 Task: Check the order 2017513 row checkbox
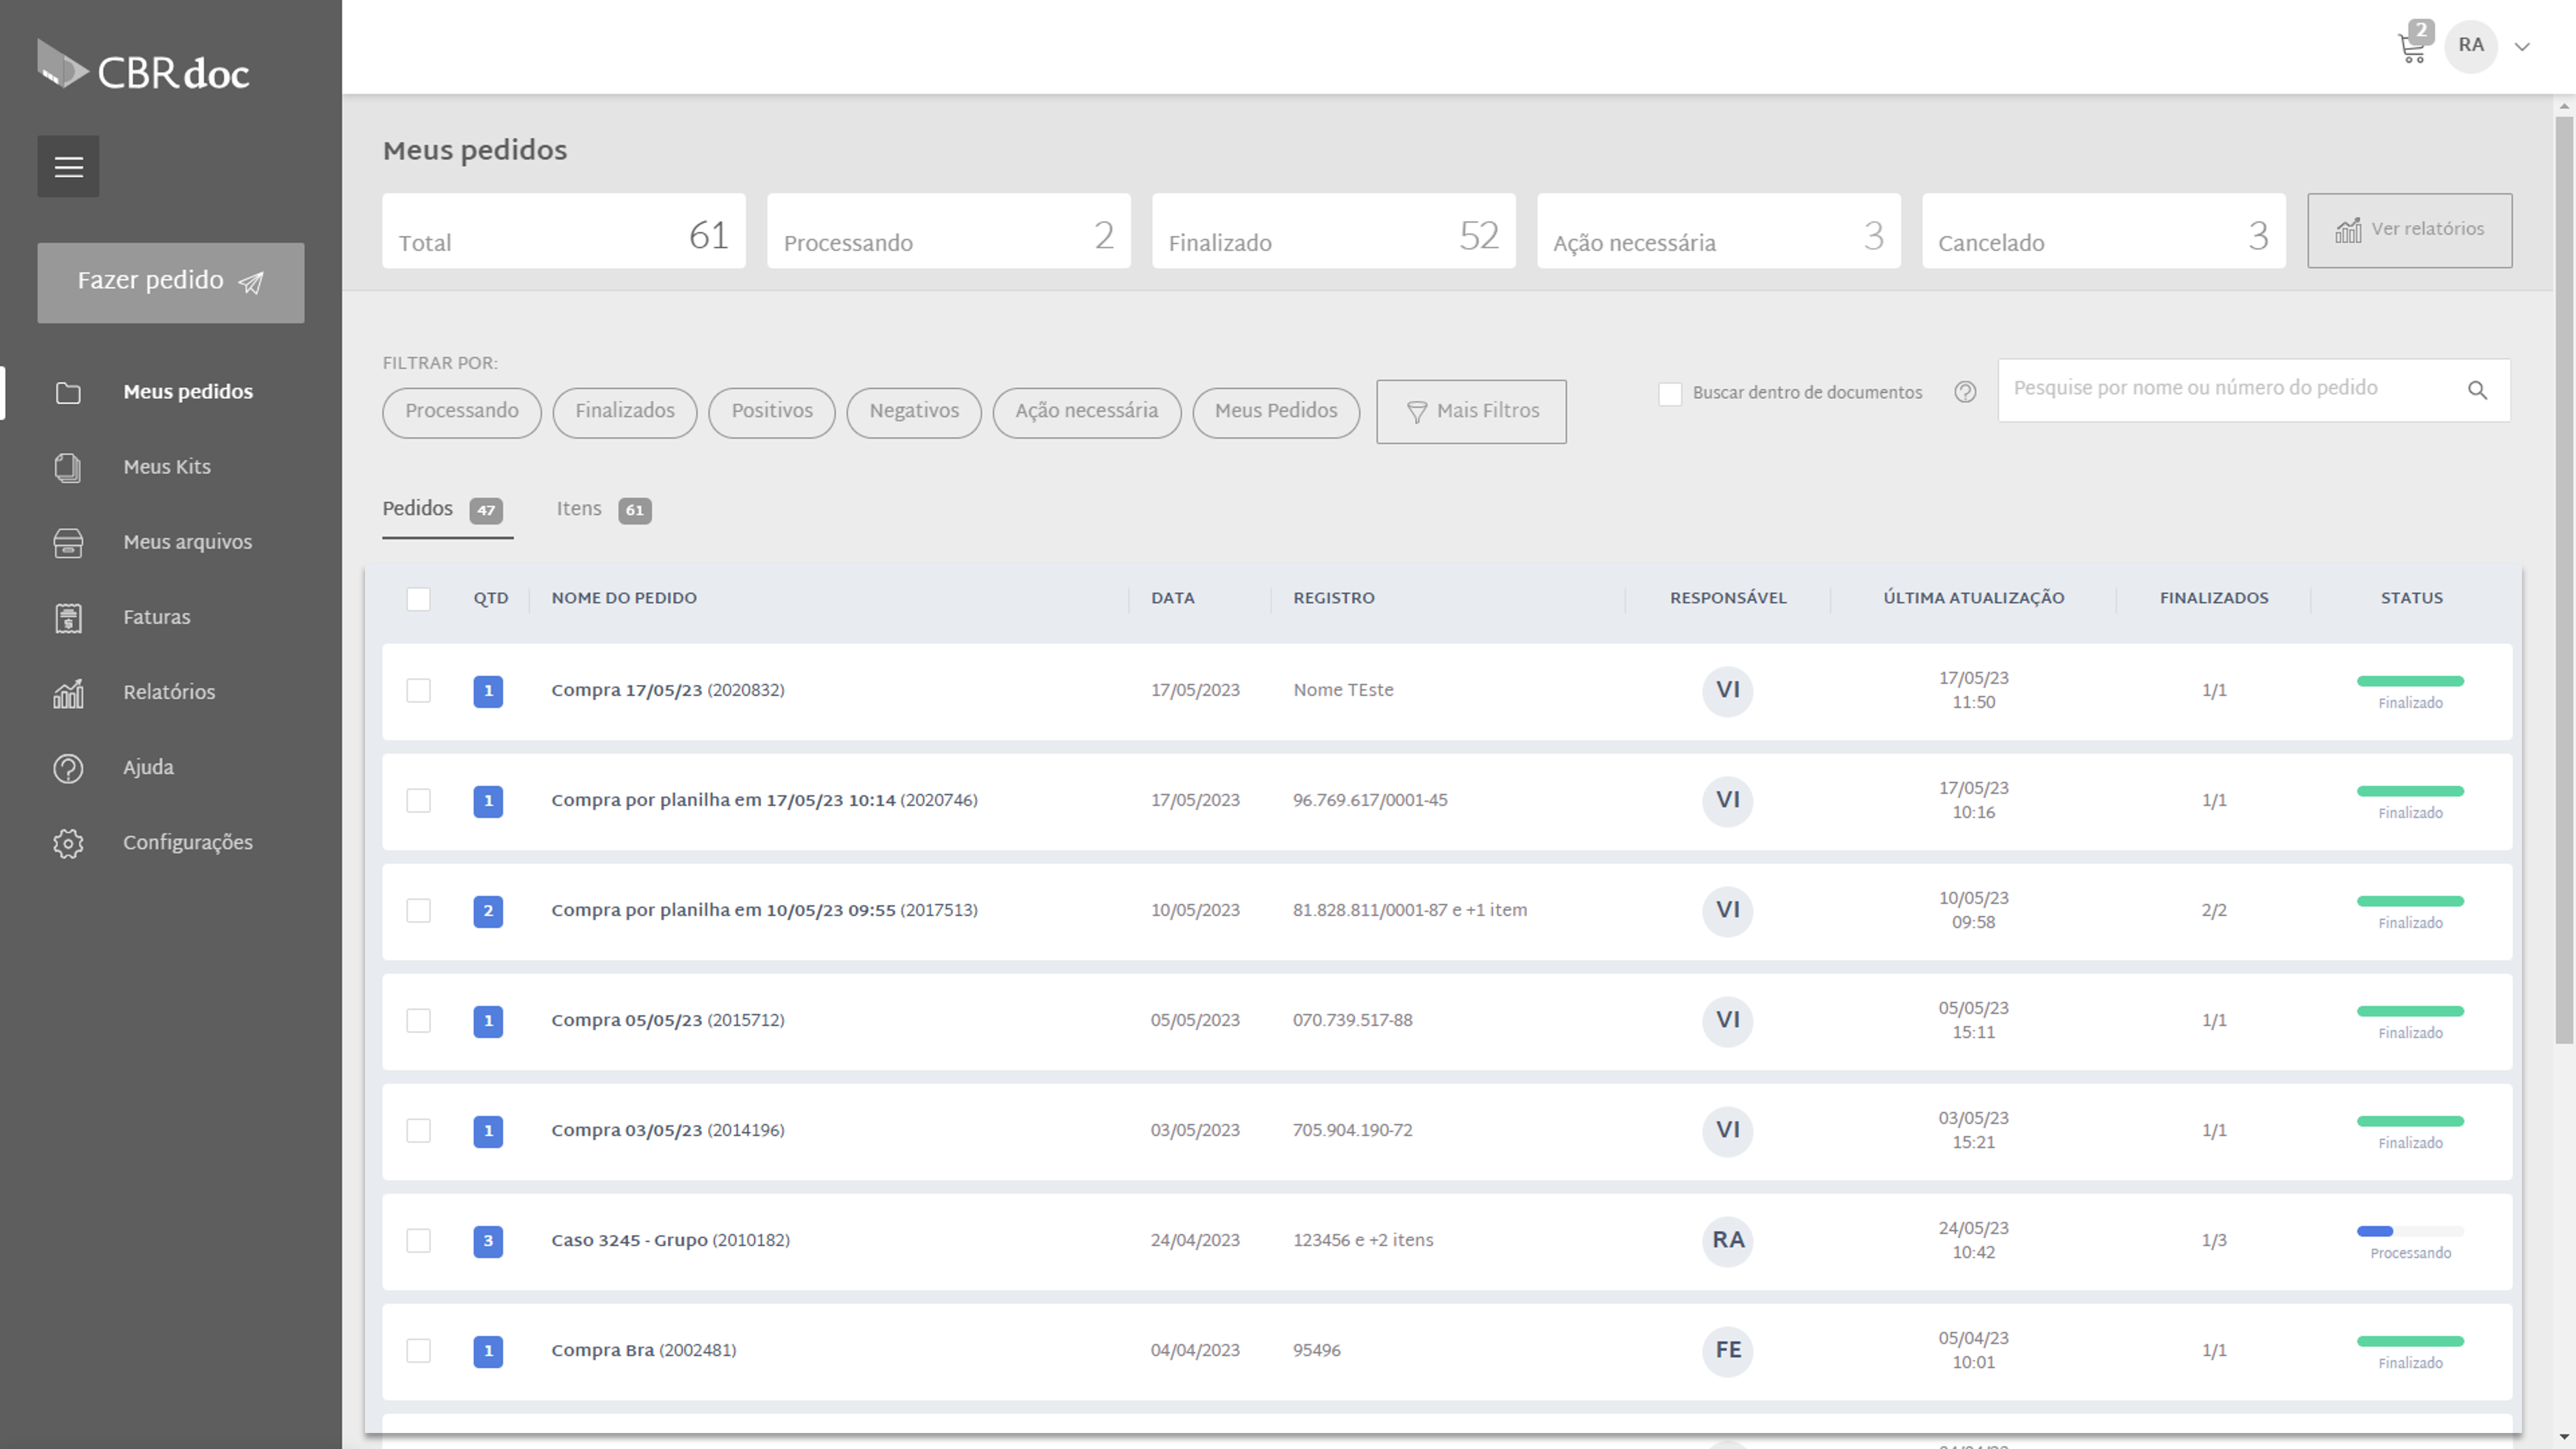(418, 910)
